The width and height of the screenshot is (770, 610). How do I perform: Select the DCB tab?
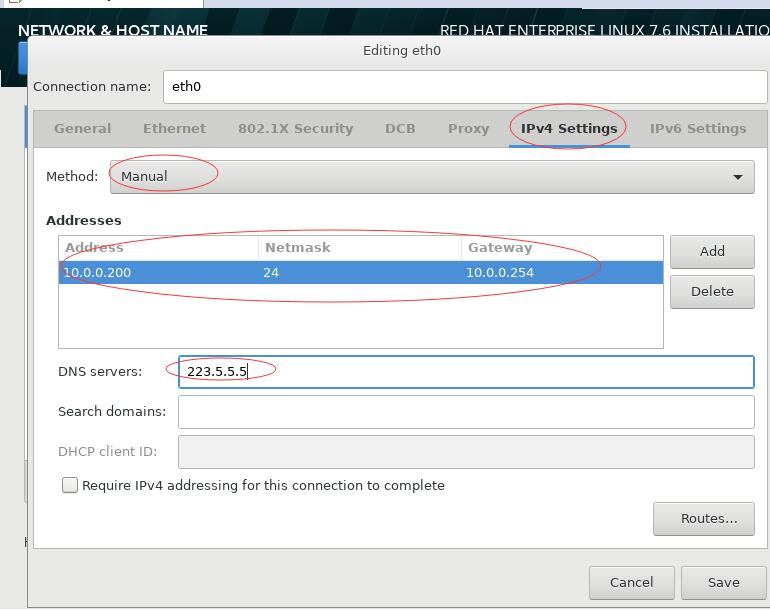click(x=400, y=128)
